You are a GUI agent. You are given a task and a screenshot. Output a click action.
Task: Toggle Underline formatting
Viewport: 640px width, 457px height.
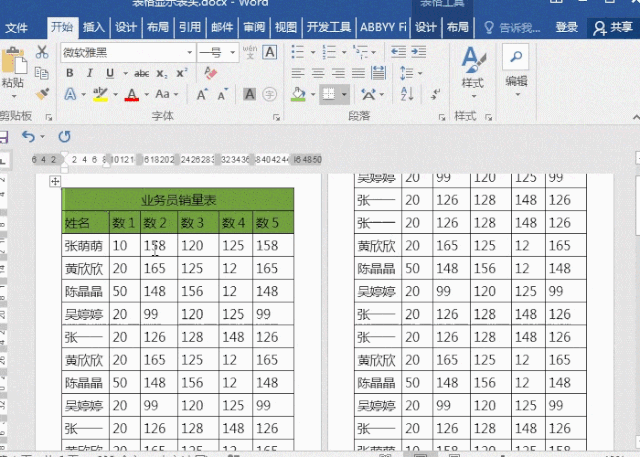(x=110, y=73)
